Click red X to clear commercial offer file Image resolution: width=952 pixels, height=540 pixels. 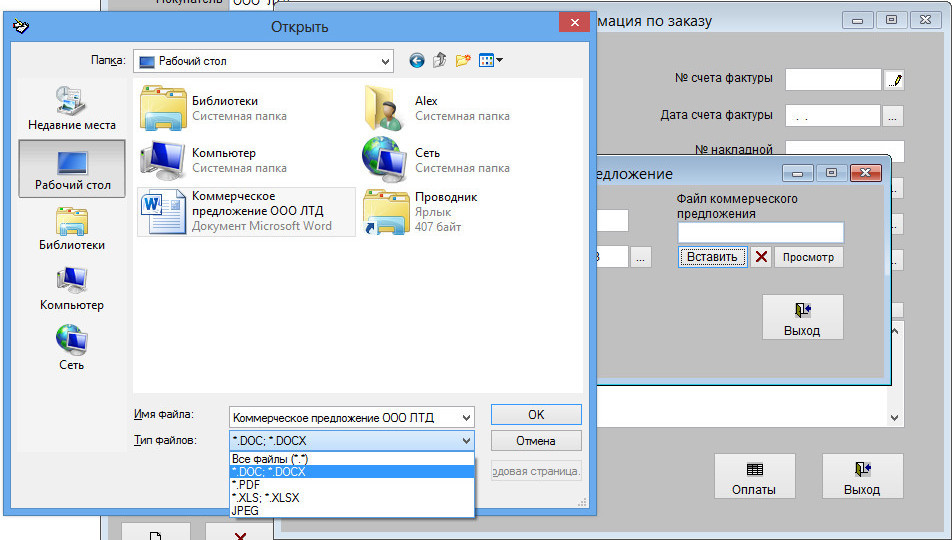[761, 257]
